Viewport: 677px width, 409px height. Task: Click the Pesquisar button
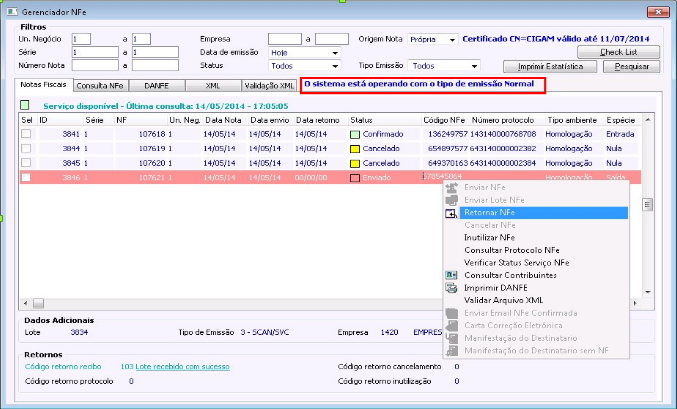click(631, 66)
